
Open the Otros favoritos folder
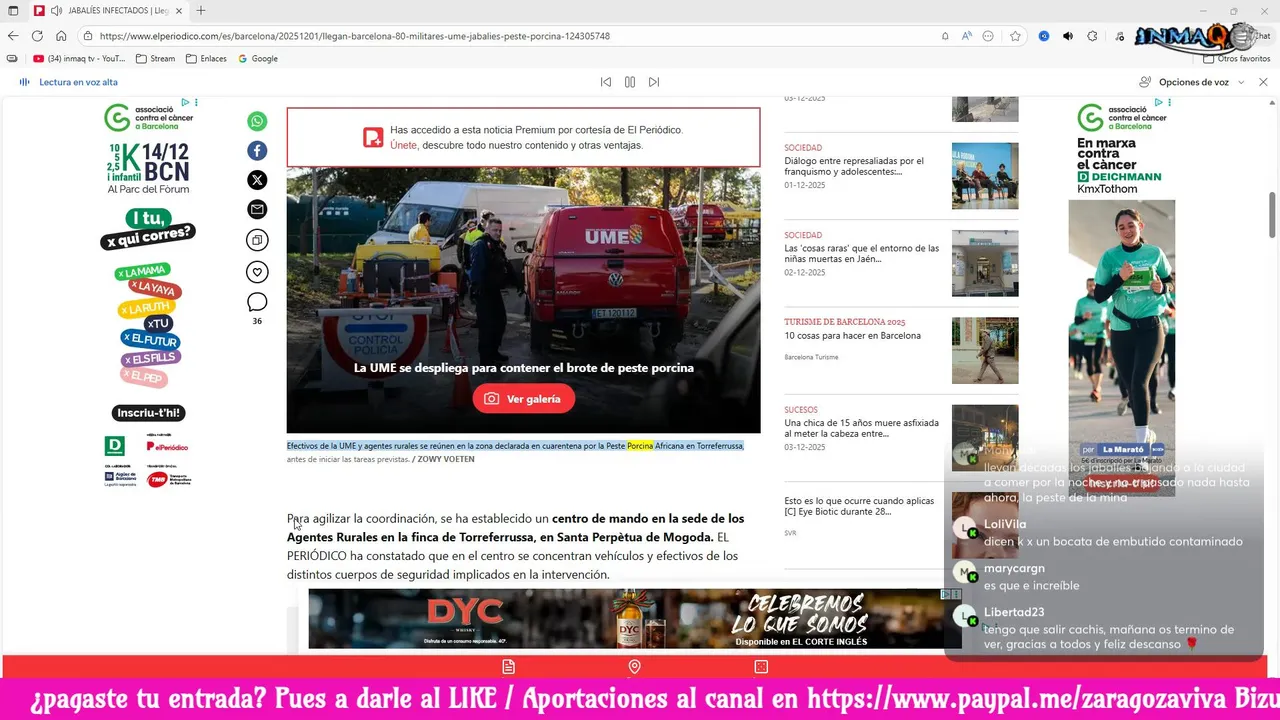(x=1237, y=59)
